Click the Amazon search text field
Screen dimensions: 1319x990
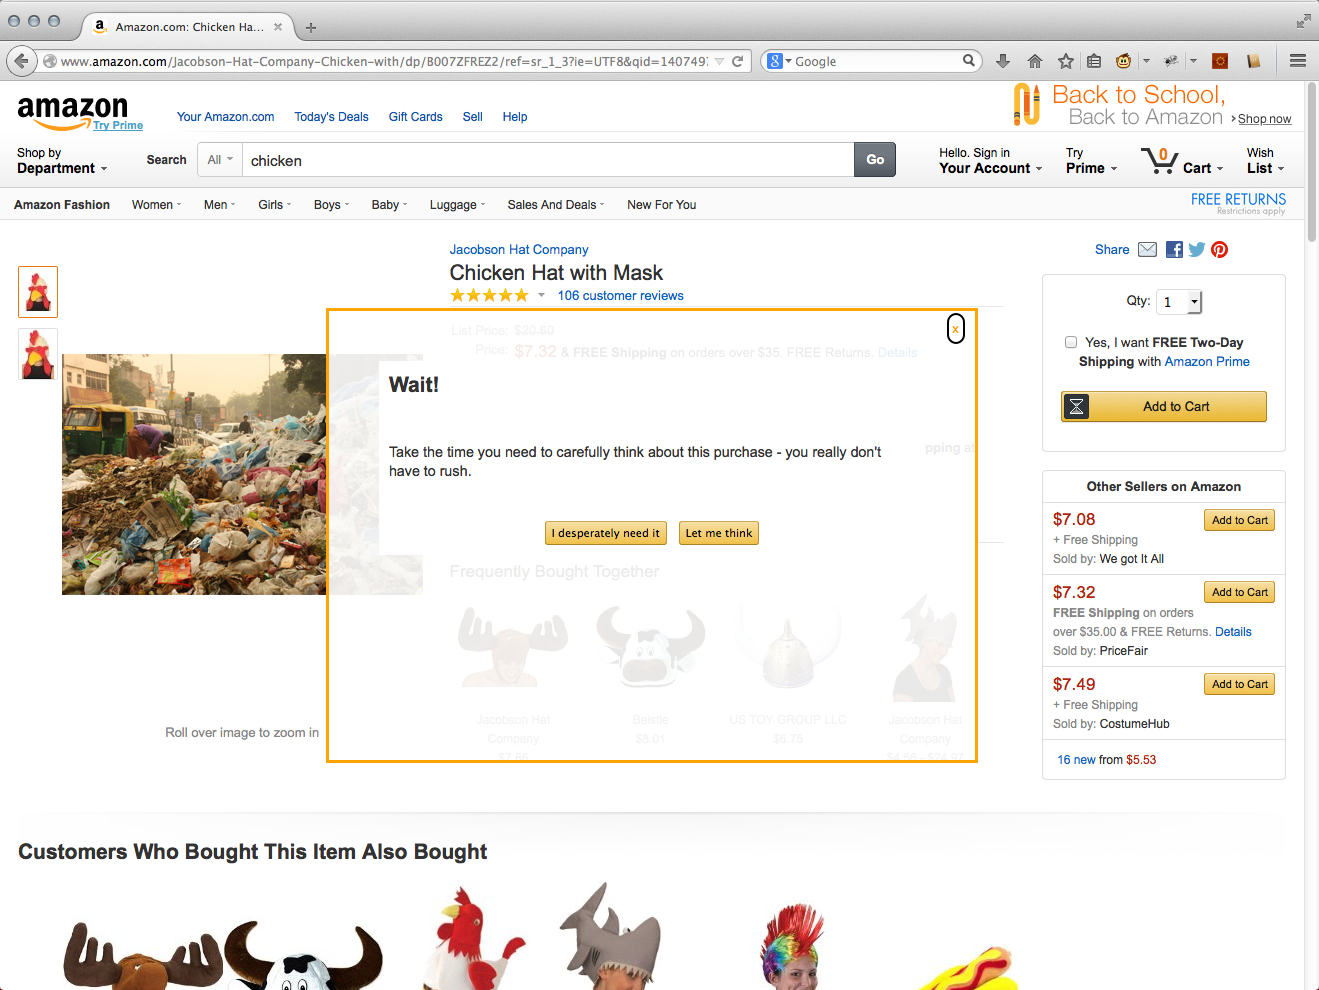pyautogui.click(x=548, y=160)
